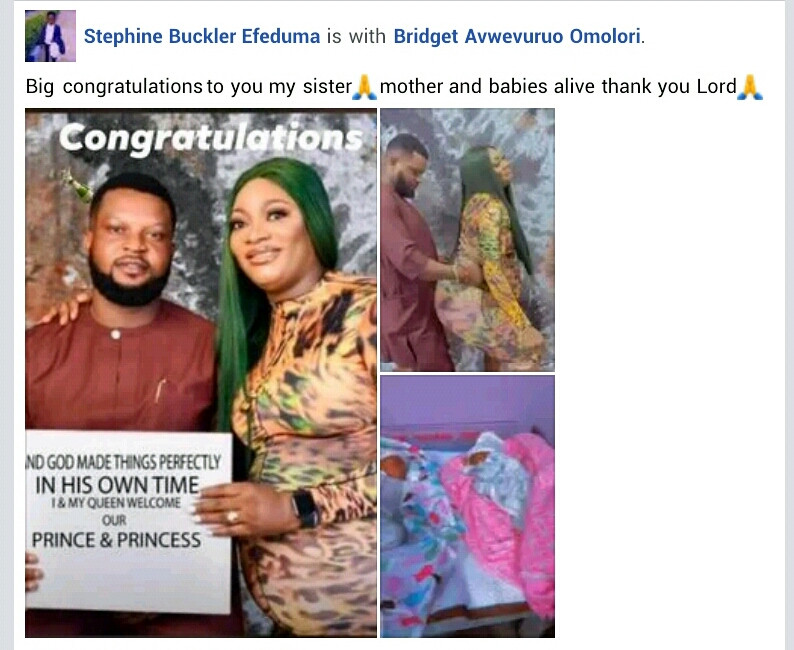Image resolution: width=794 pixels, height=650 pixels.
Task: Open Bridget Avwevuruo Omolori's profile link
Action: pyautogui.click(x=517, y=36)
